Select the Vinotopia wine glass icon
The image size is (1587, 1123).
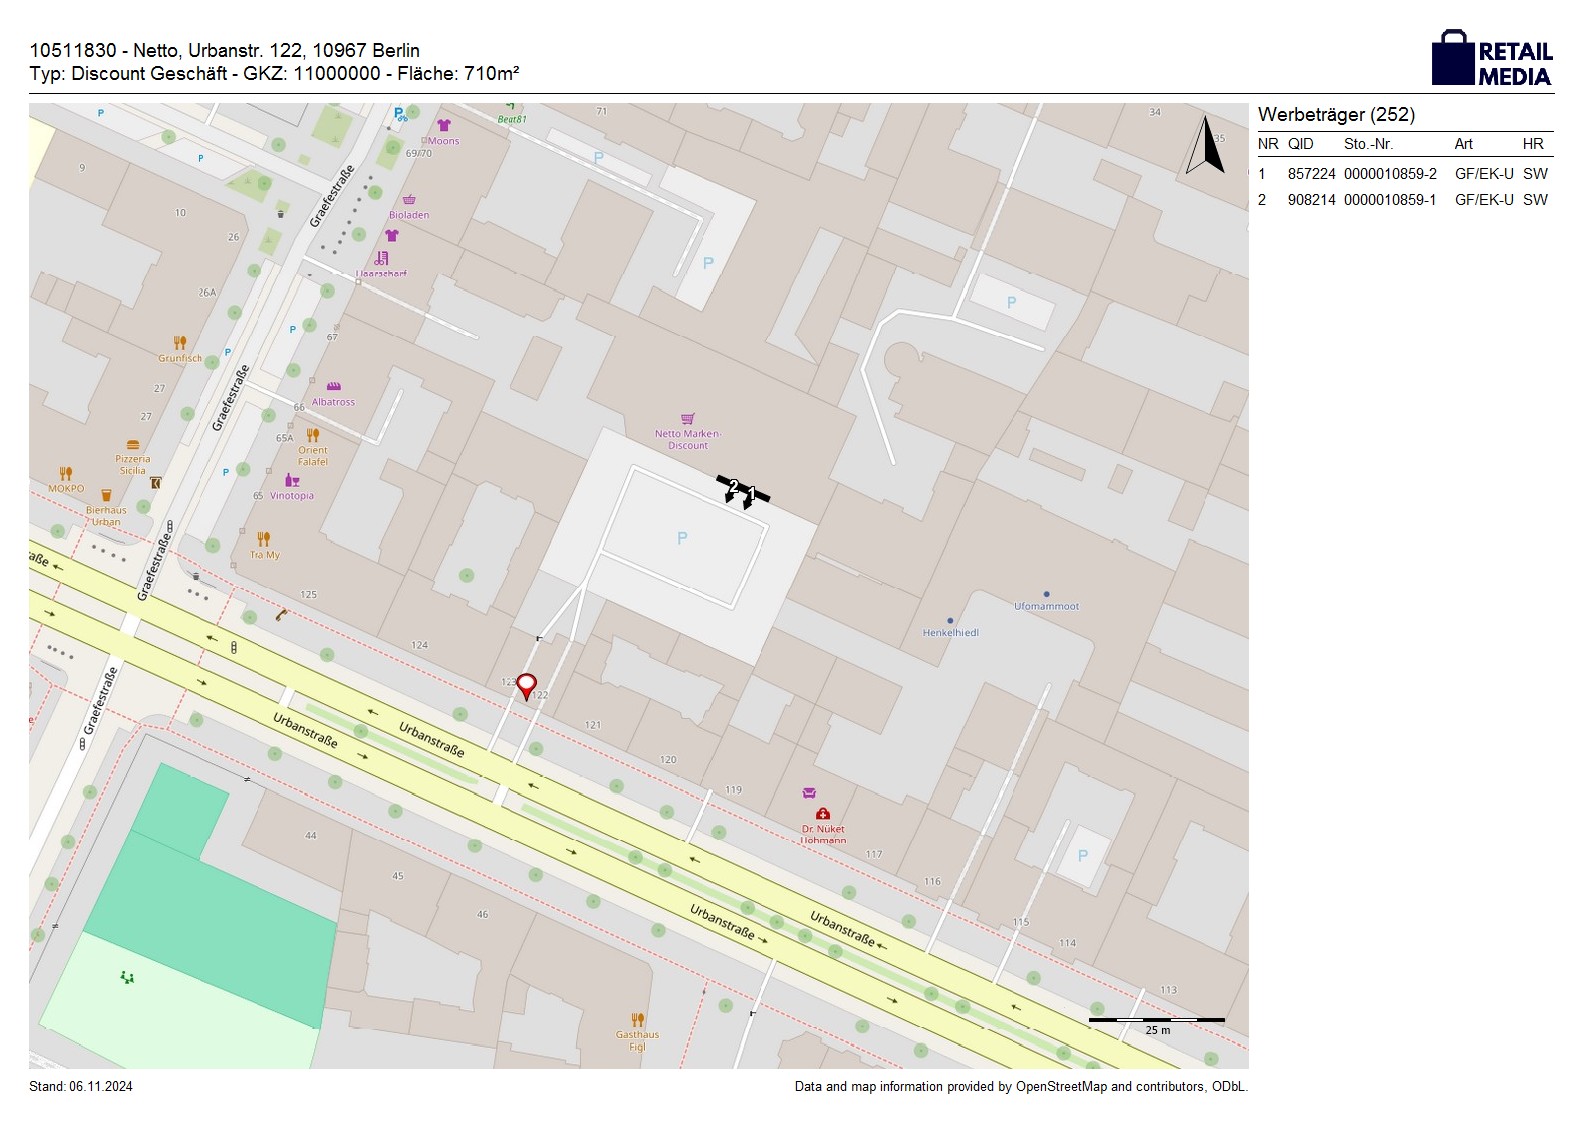coord(292,481)
